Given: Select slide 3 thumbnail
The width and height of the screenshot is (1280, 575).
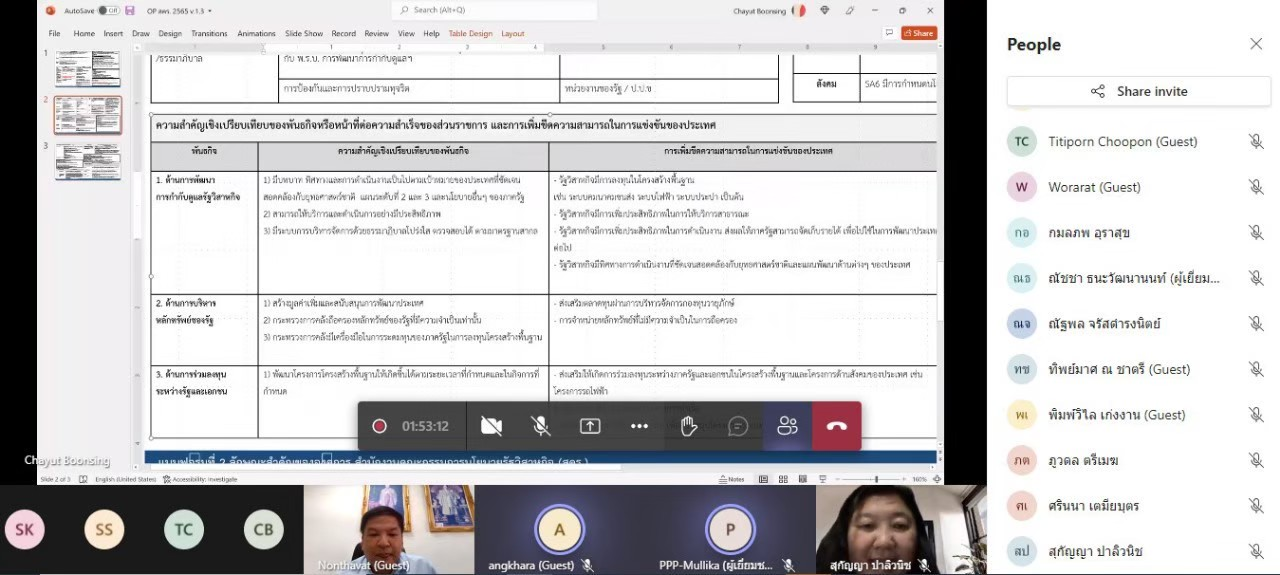Looking at the screenshot, I should tap(88, 161).
